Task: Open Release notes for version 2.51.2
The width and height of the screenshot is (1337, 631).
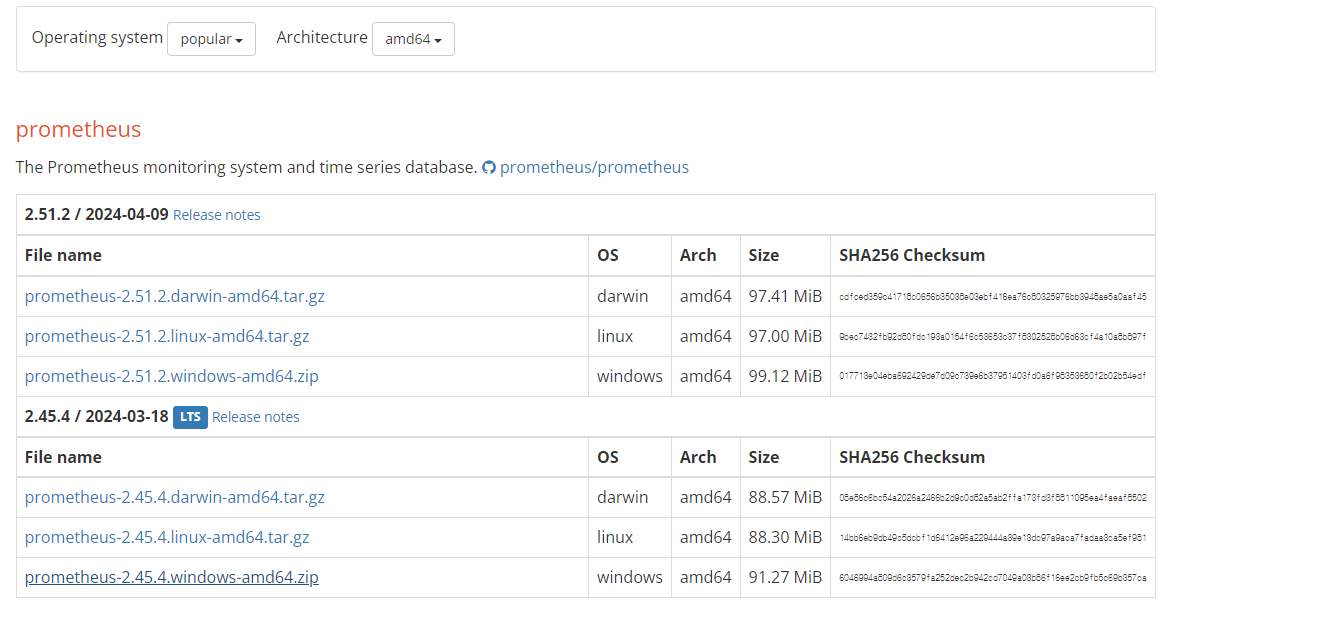Action: (x=217, y=215)
